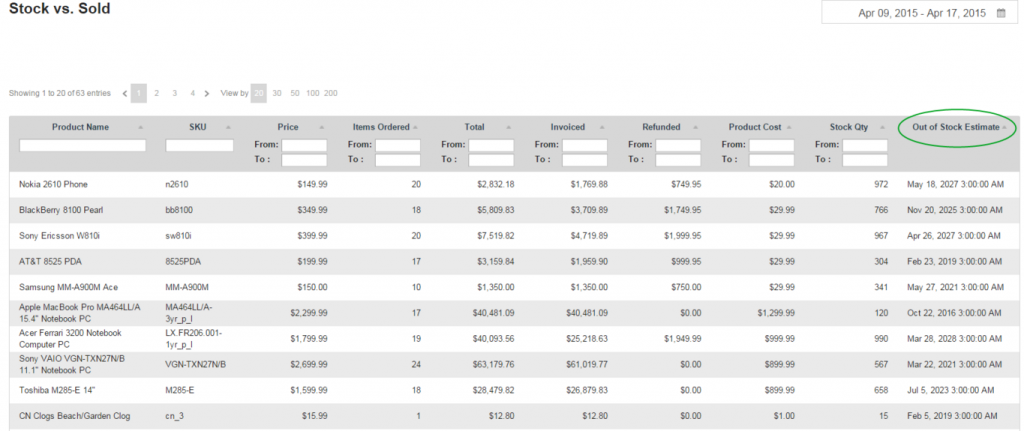Screen dimensions: 1024x431
Task: Sort by SKU column arrow
Action: 228,127
